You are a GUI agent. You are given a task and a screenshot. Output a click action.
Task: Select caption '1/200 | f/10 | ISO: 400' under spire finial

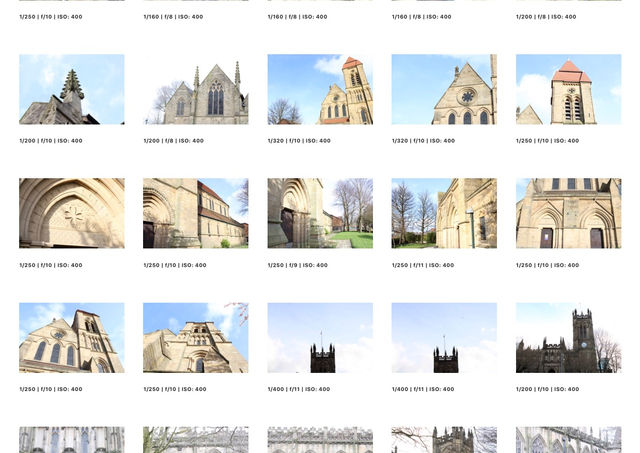point(51,141)
